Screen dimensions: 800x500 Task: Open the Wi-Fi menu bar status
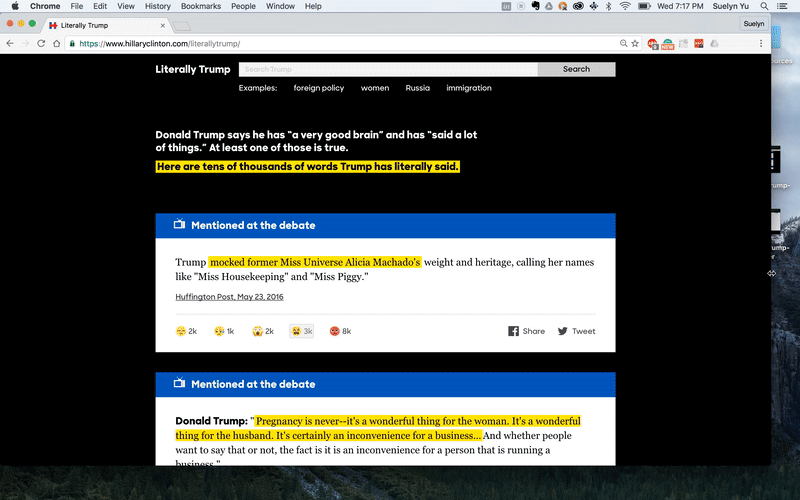click(x=625, y=6)
